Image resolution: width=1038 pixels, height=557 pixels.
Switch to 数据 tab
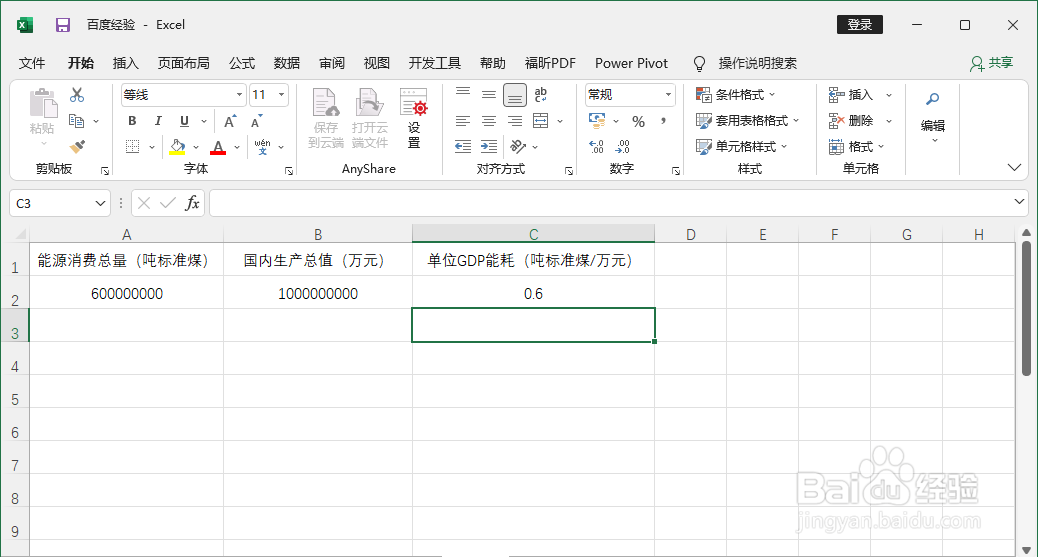coord(287,64)
